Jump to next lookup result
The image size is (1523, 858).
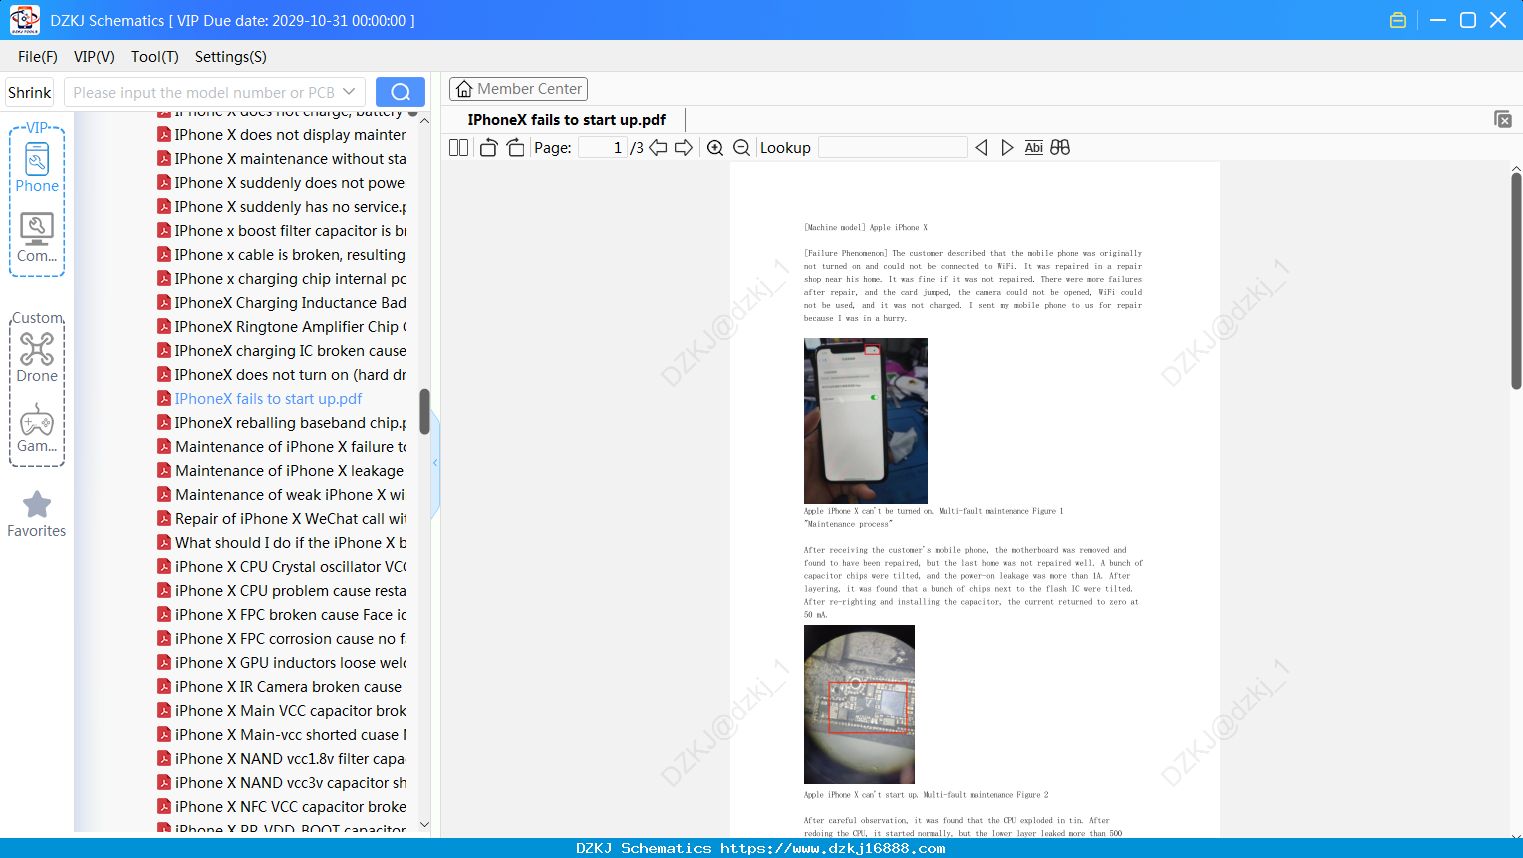pyautogui.click(x=1007, y=148)
